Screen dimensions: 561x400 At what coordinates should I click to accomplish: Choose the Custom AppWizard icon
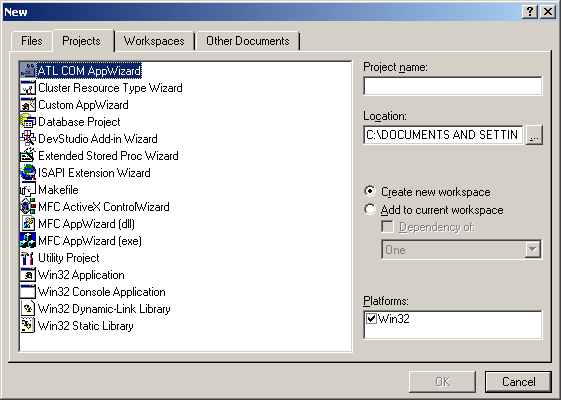pyautogui.click(x=28, y=104)
